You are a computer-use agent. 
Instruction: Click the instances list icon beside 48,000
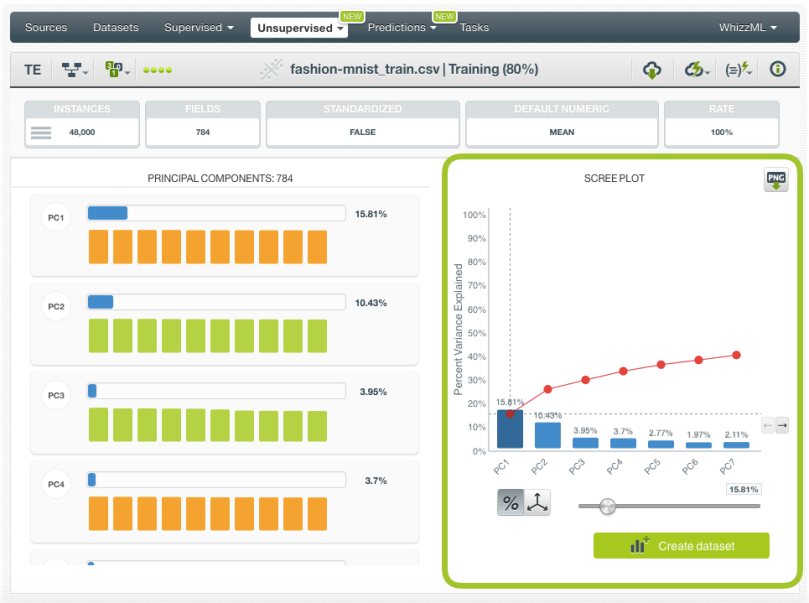40,132
